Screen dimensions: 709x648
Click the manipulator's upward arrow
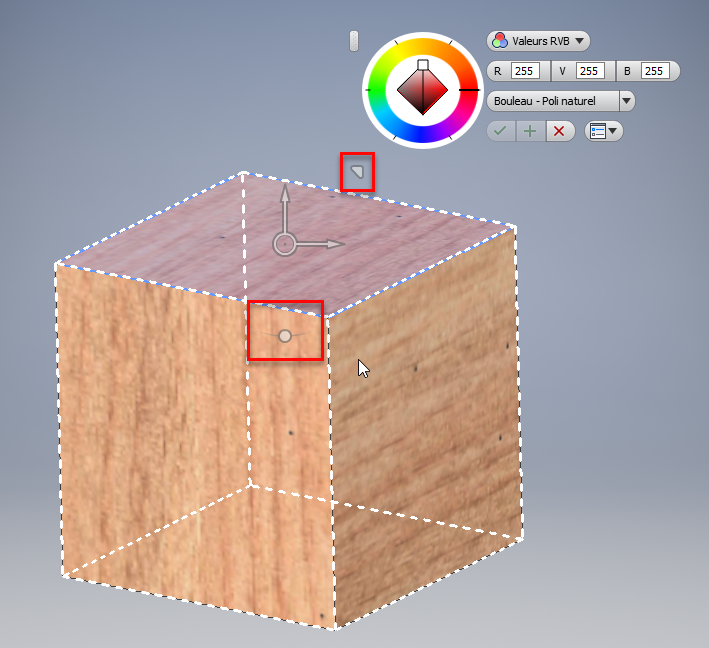coord(285,197)
